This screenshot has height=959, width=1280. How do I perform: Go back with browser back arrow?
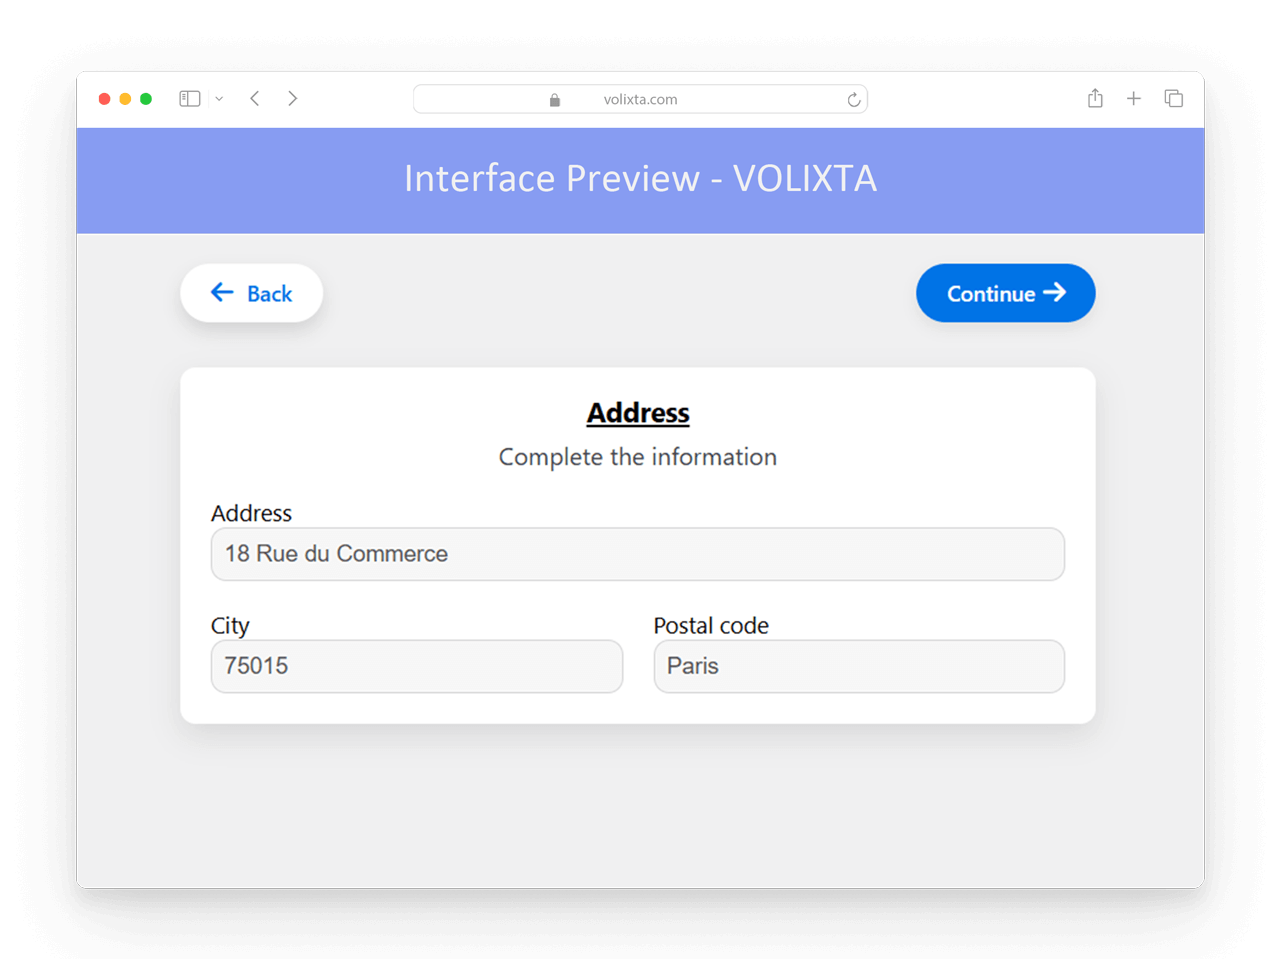(255, 99)
